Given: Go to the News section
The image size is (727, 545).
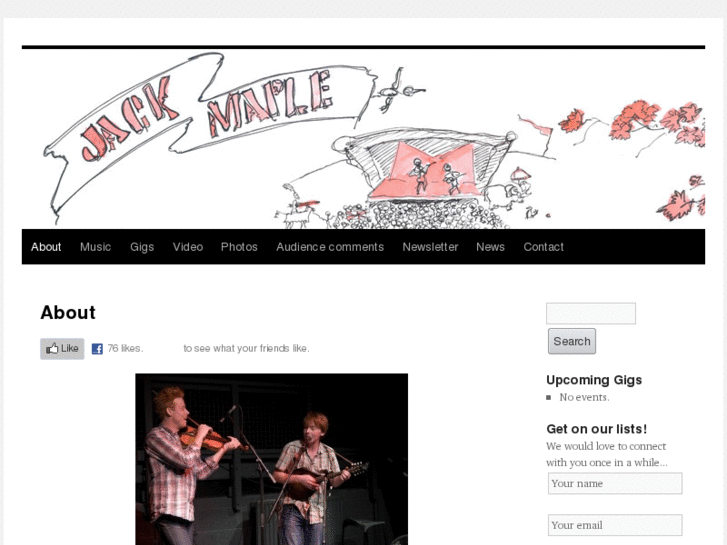Looking at the screenshot, I should [490, 247].
